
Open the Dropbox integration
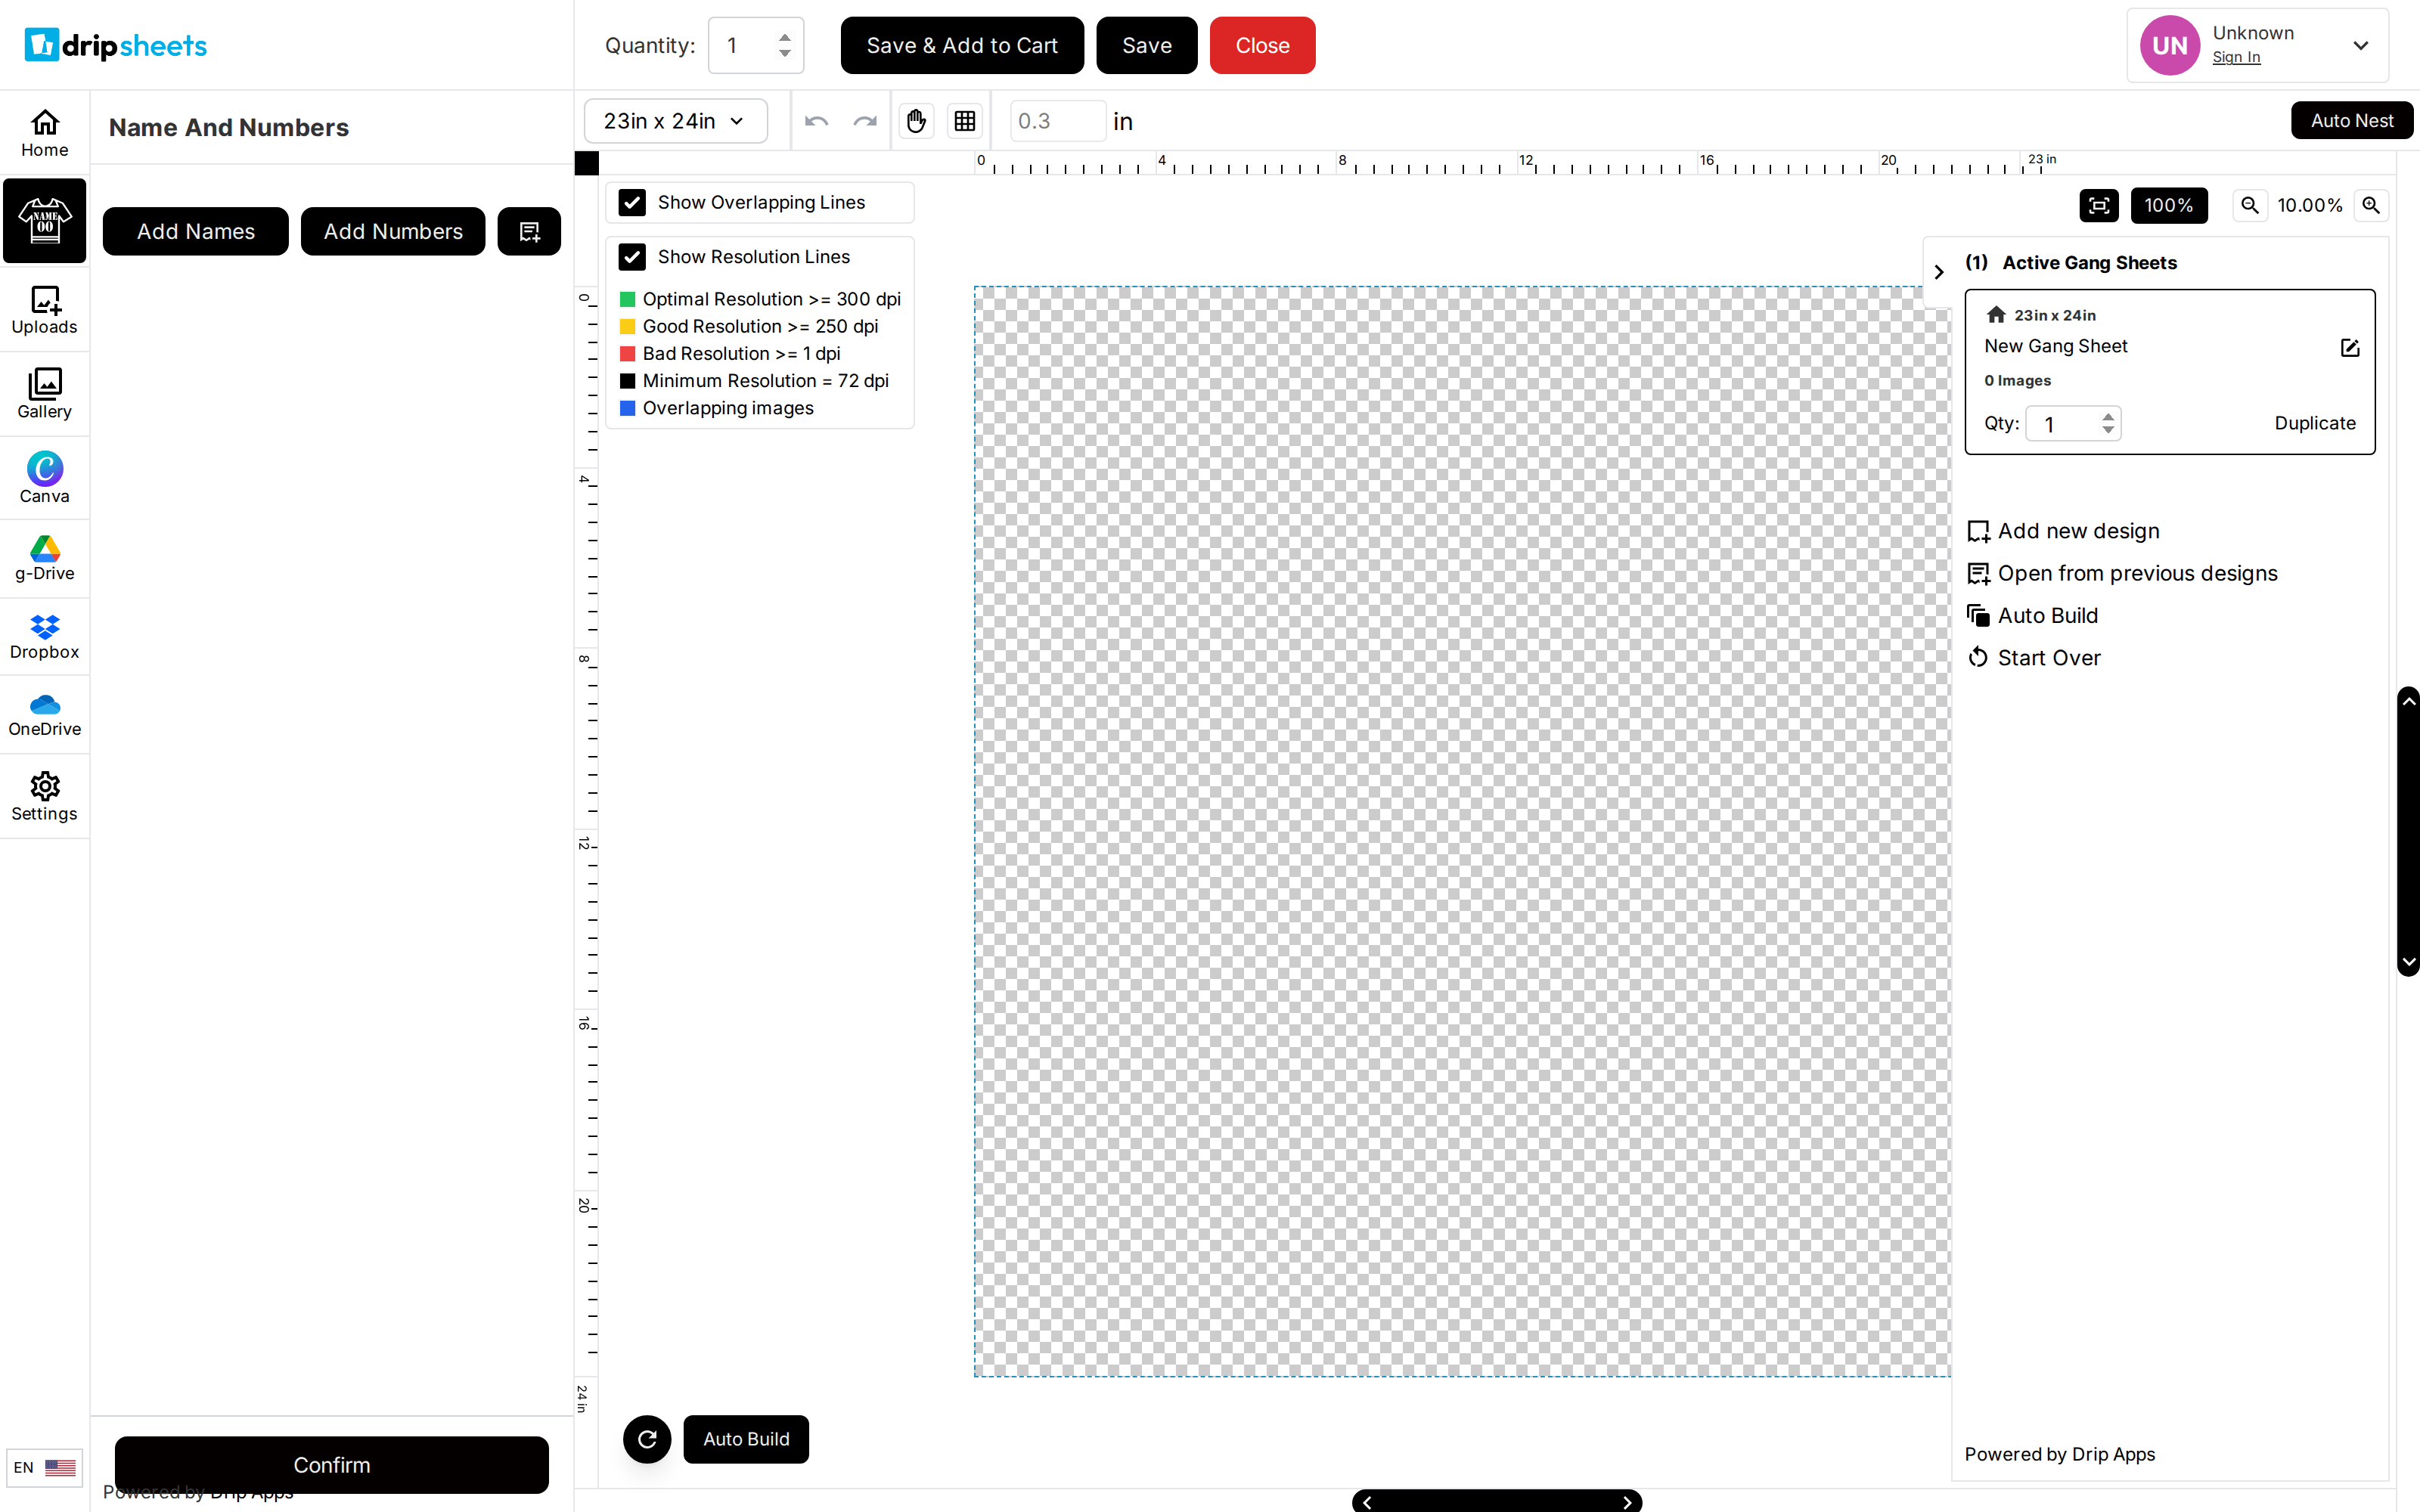tap(45, 637)
